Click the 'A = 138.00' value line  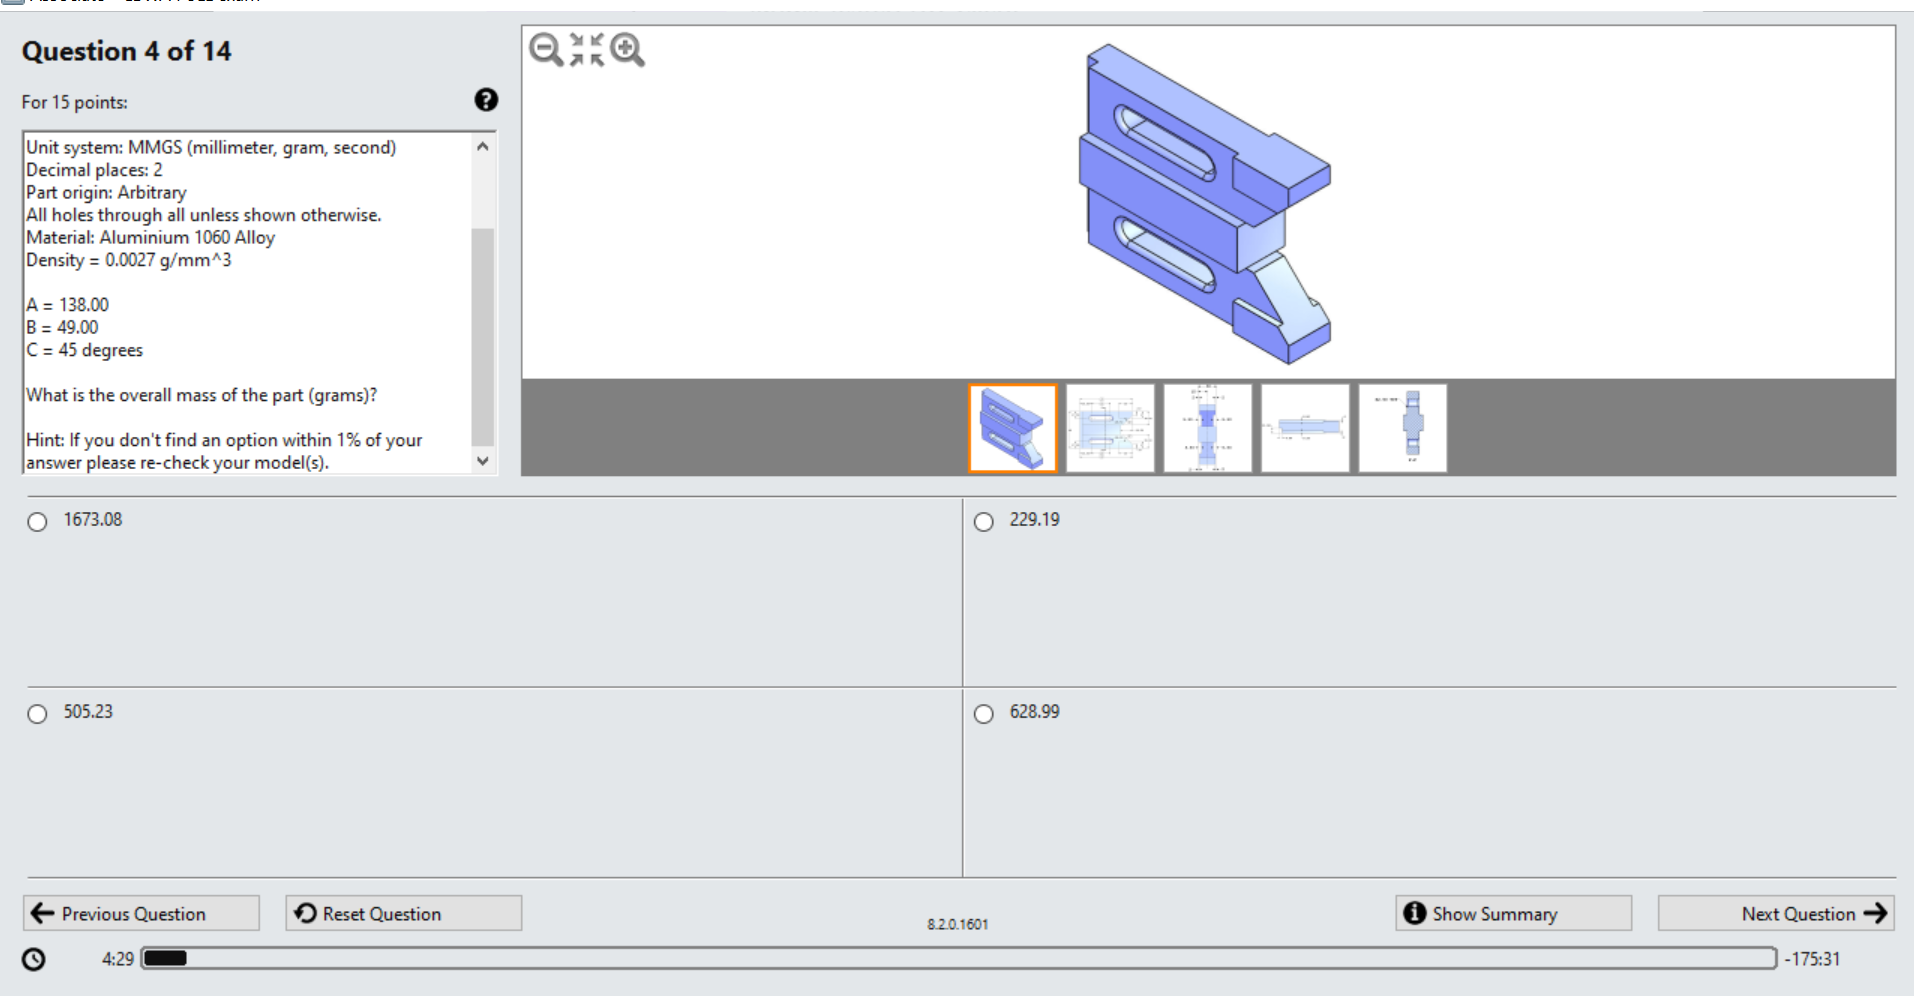click(68, 305)
